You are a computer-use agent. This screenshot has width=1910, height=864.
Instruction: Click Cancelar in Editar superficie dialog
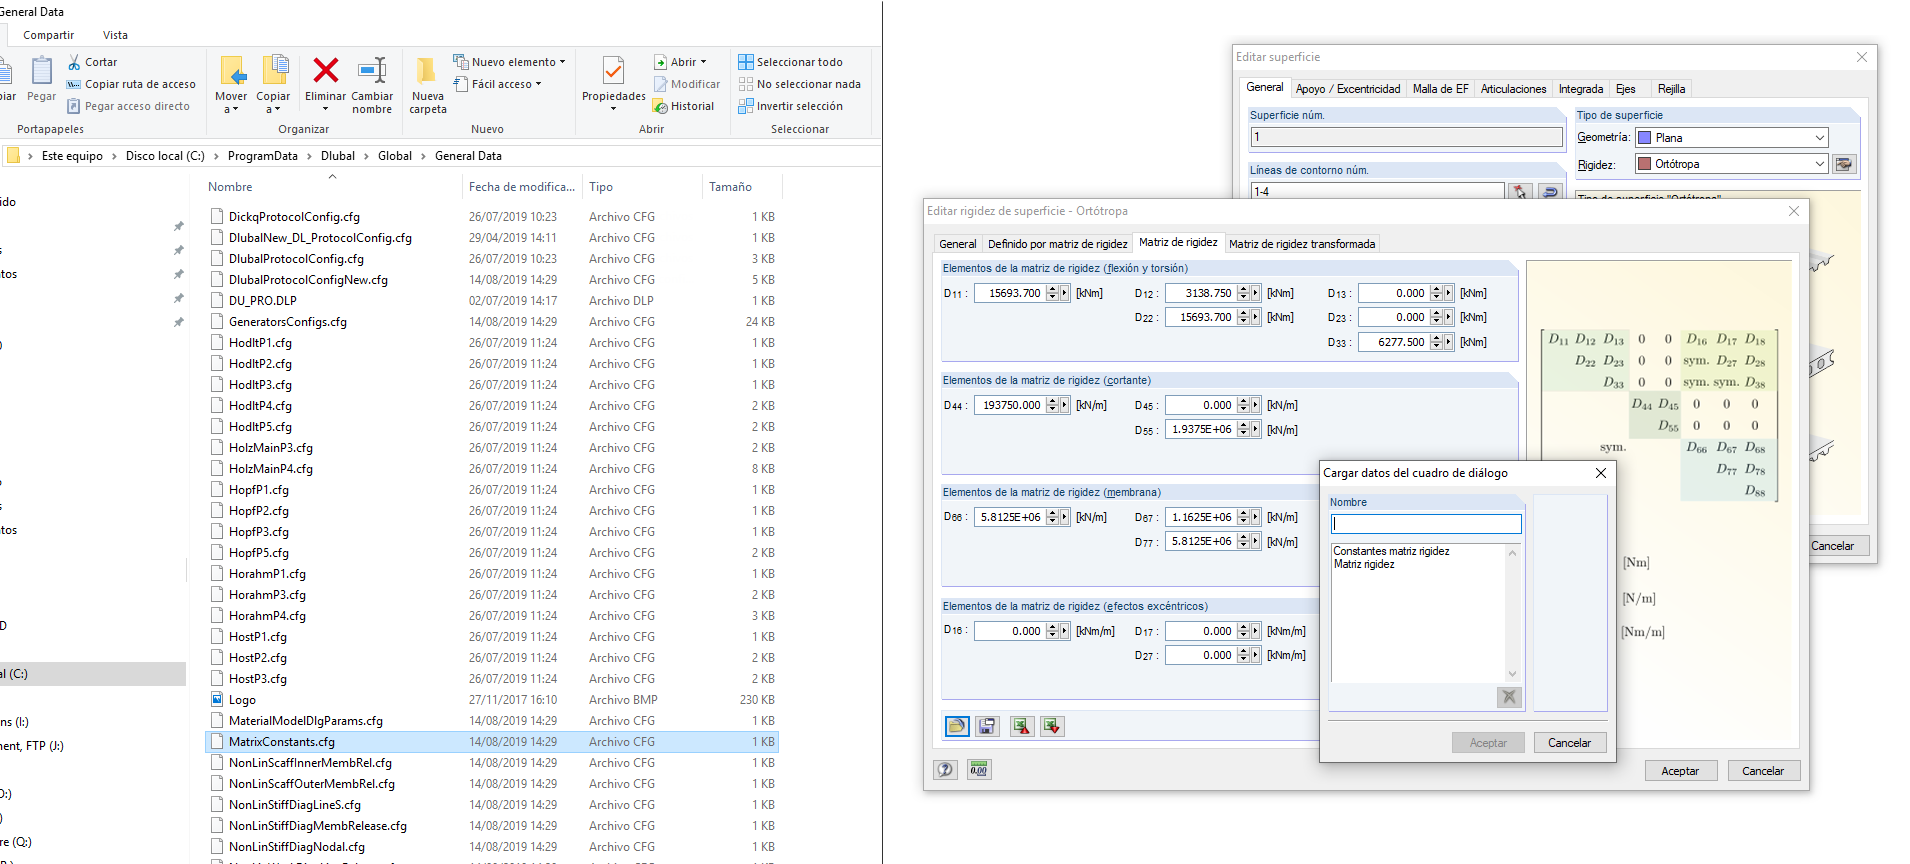1833,546
